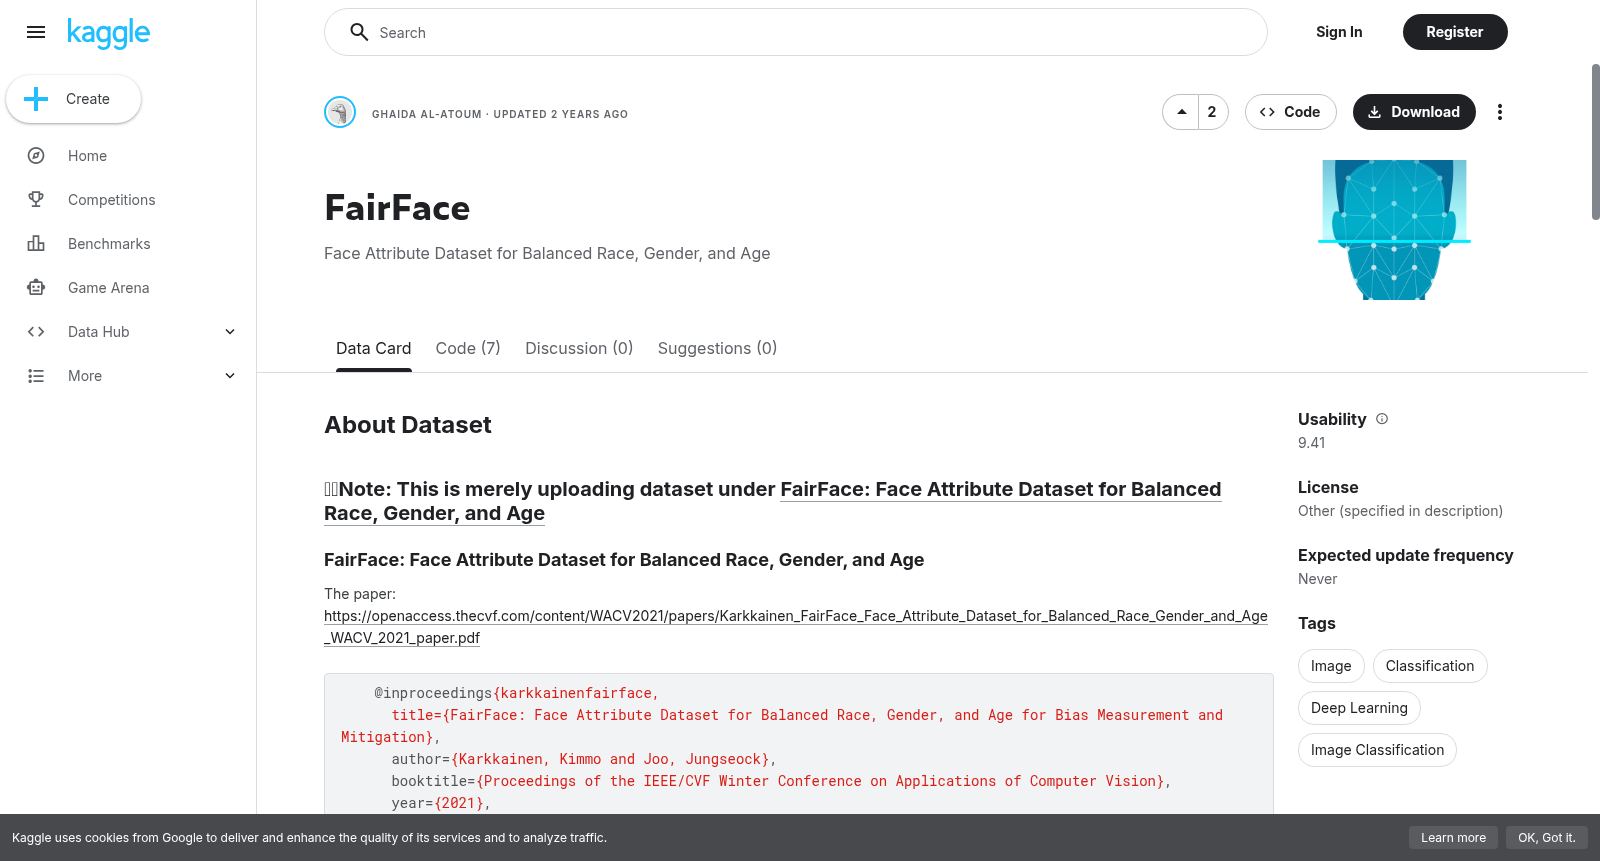Click the Image tag
This screenshot has height=861, width=1600.
click(1331, 666)
